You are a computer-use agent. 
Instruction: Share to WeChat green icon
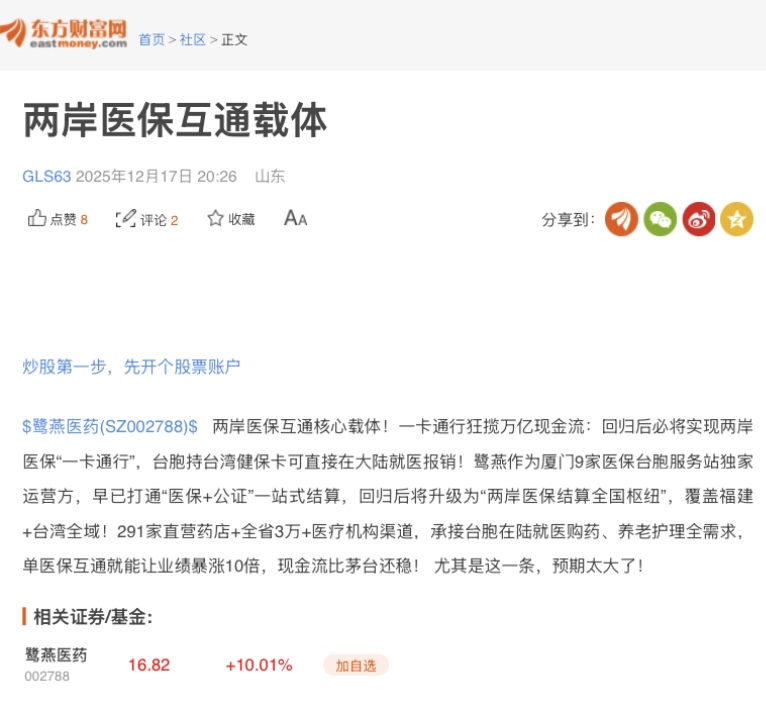coord(660,219)
